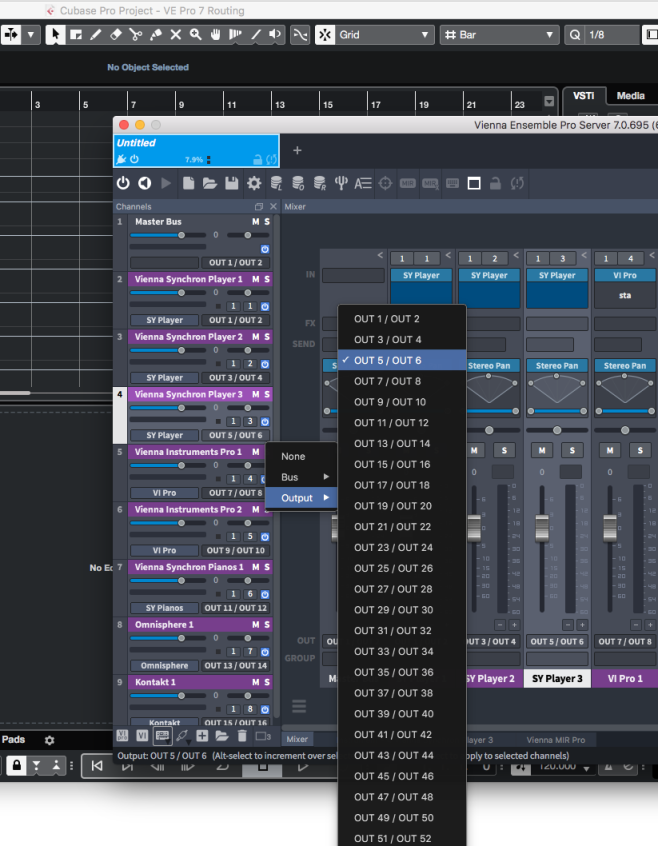Click VI Pro plugin button on Vienna Instruments Pro 2
The height and width of the screenshot is (846, 658).
[x=164, y=550]
